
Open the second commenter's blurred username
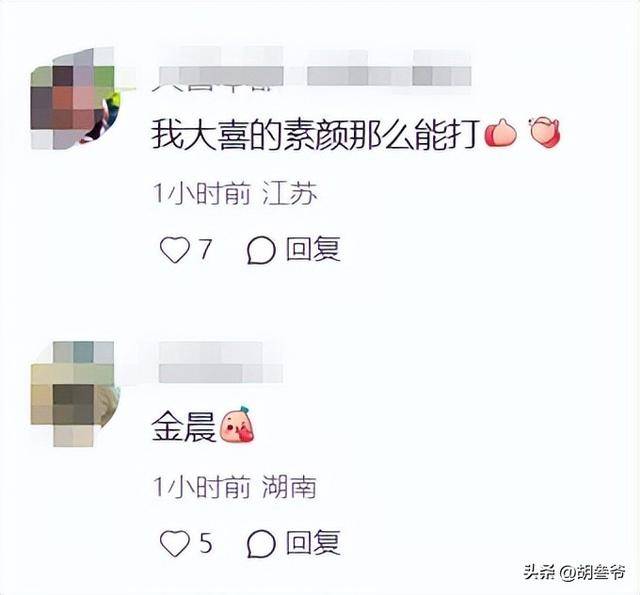220,363
